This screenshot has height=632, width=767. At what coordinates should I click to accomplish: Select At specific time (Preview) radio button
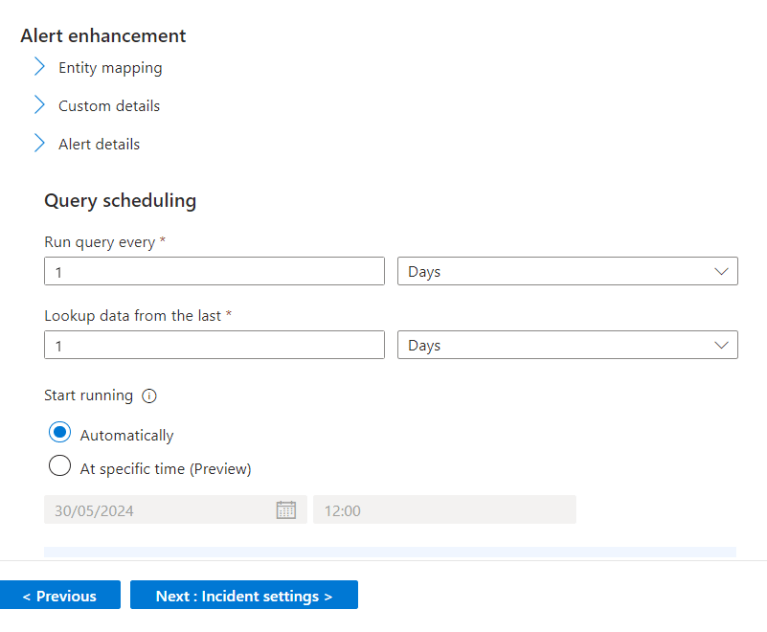tap(60, 466)
